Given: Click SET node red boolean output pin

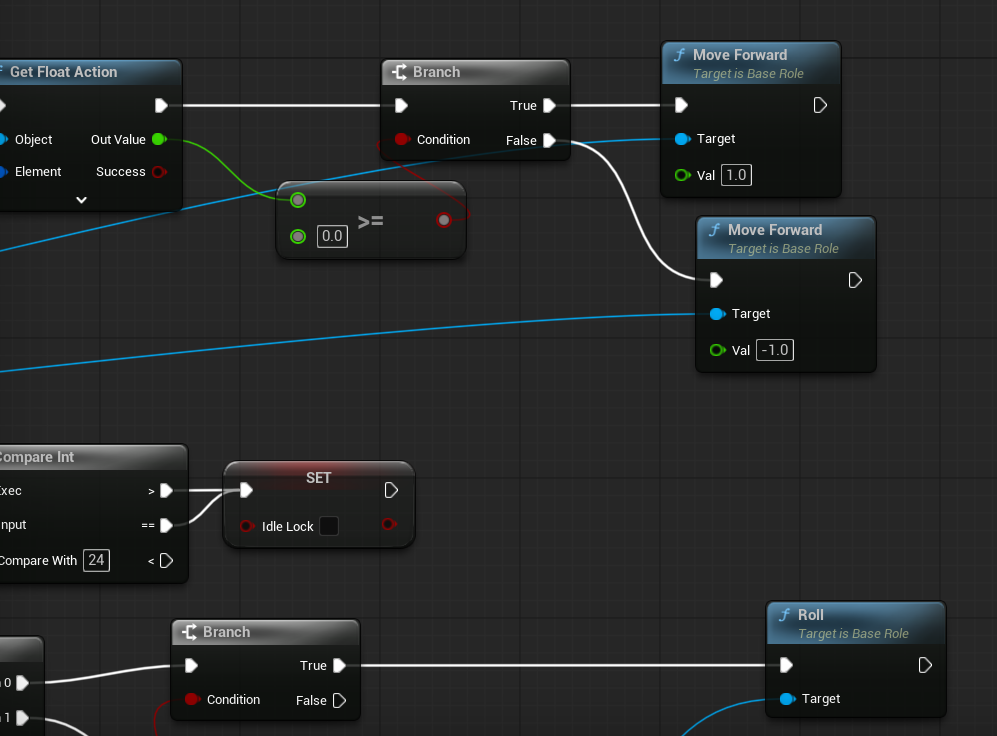Looking at the screenshot, I should click(388, 524).
